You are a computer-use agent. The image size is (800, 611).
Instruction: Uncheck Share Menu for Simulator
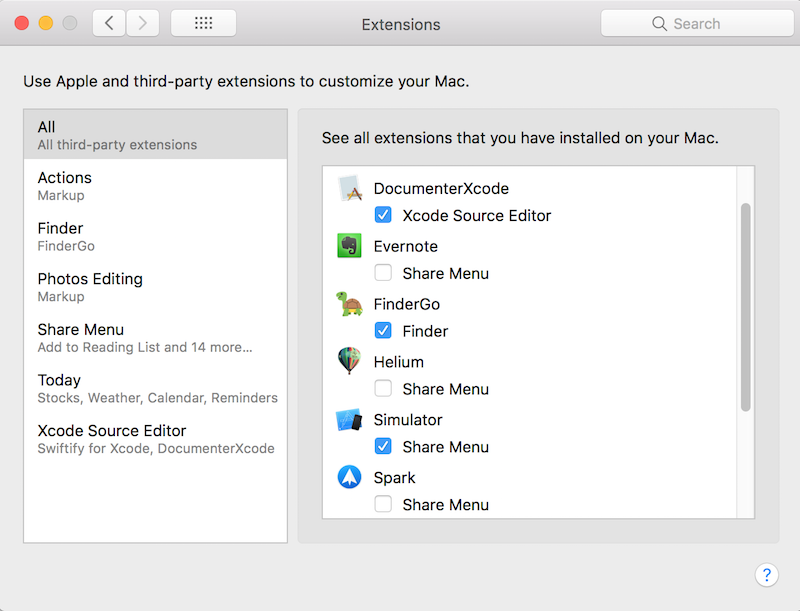(x=383, y=446)
